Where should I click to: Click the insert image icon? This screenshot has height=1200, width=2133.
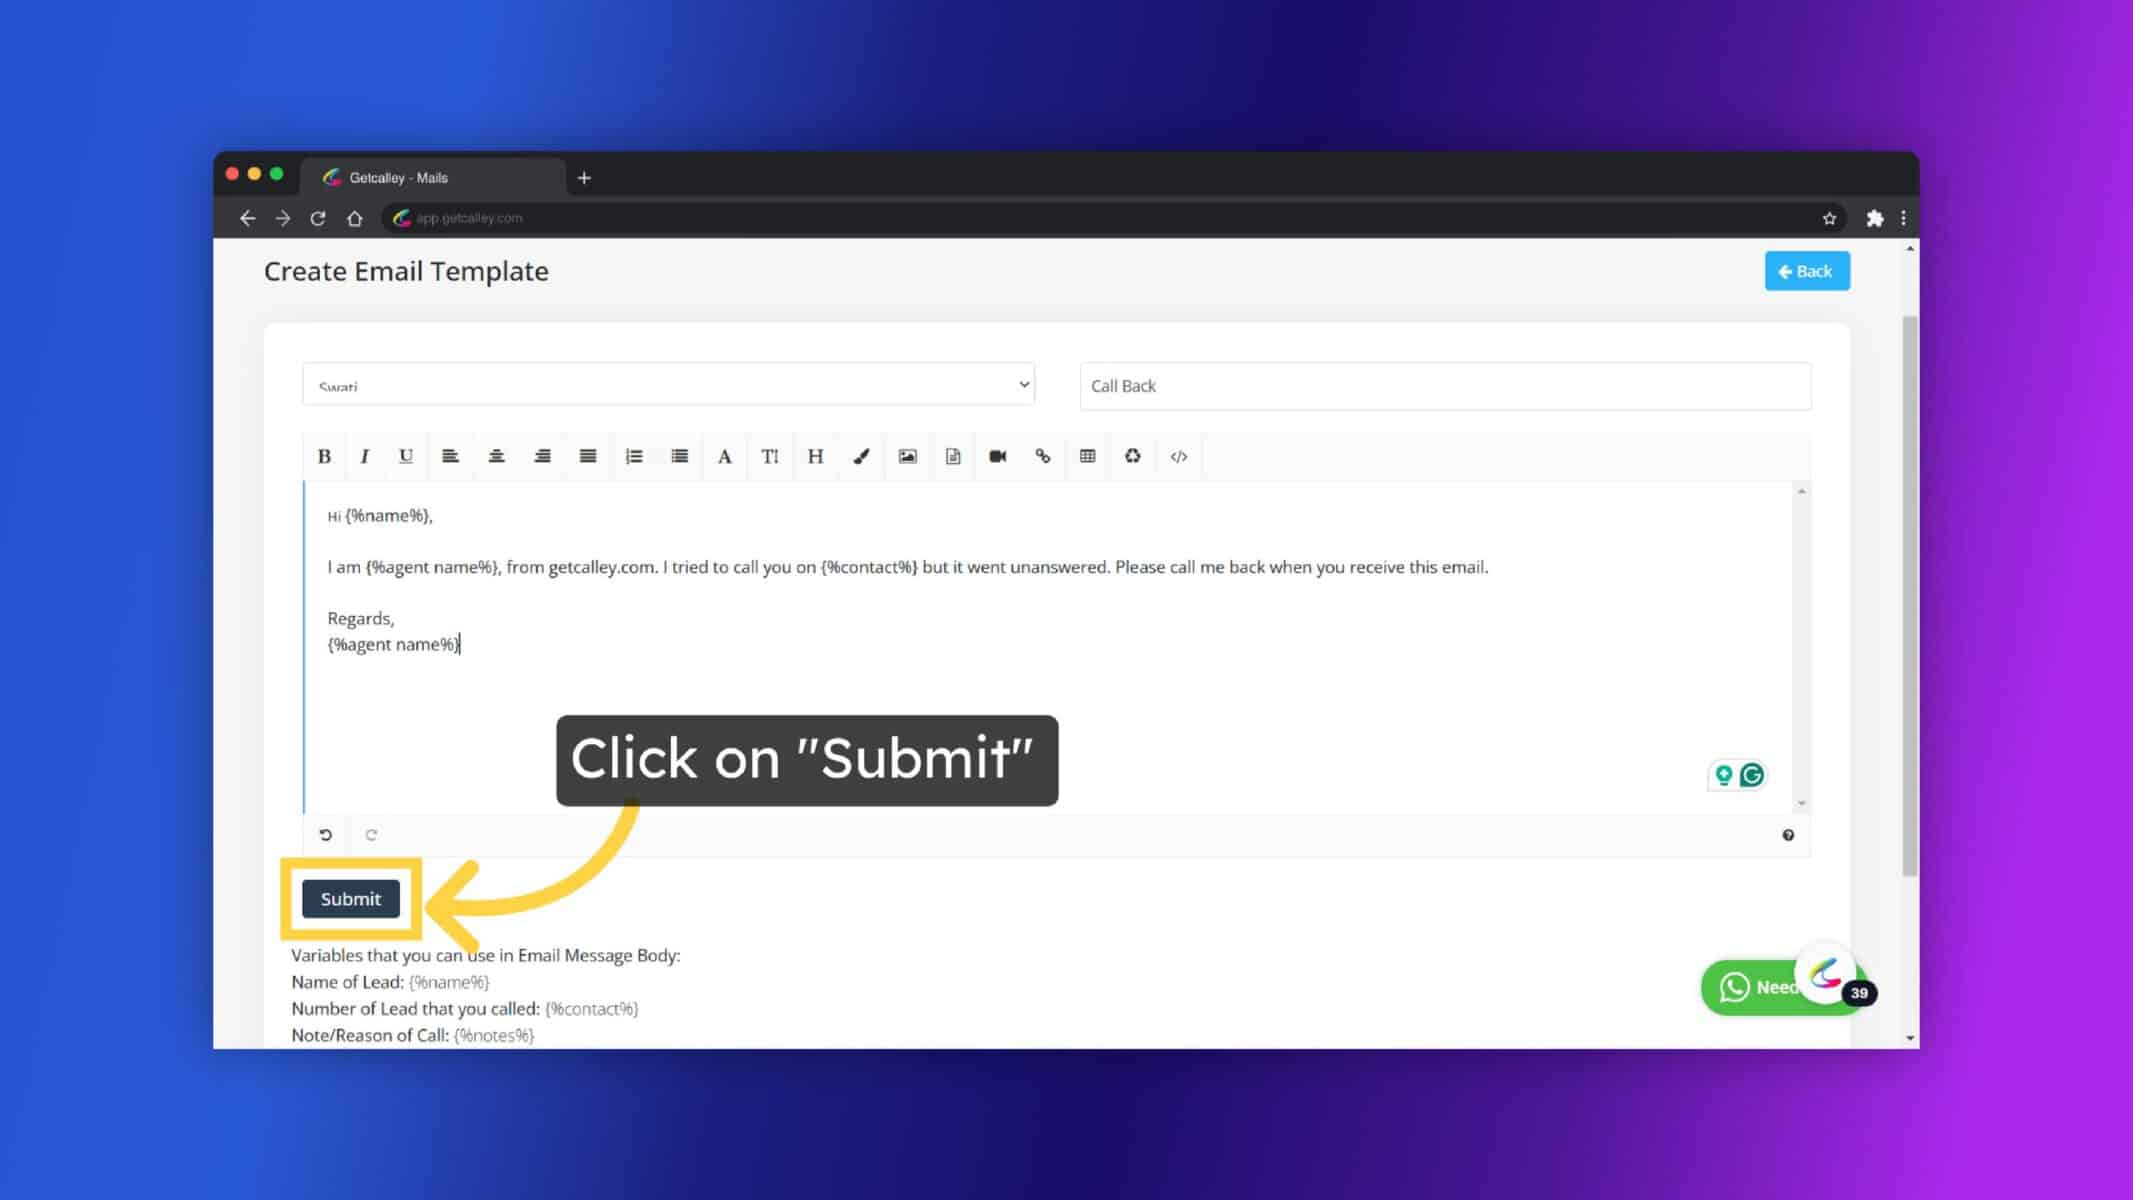907,456
